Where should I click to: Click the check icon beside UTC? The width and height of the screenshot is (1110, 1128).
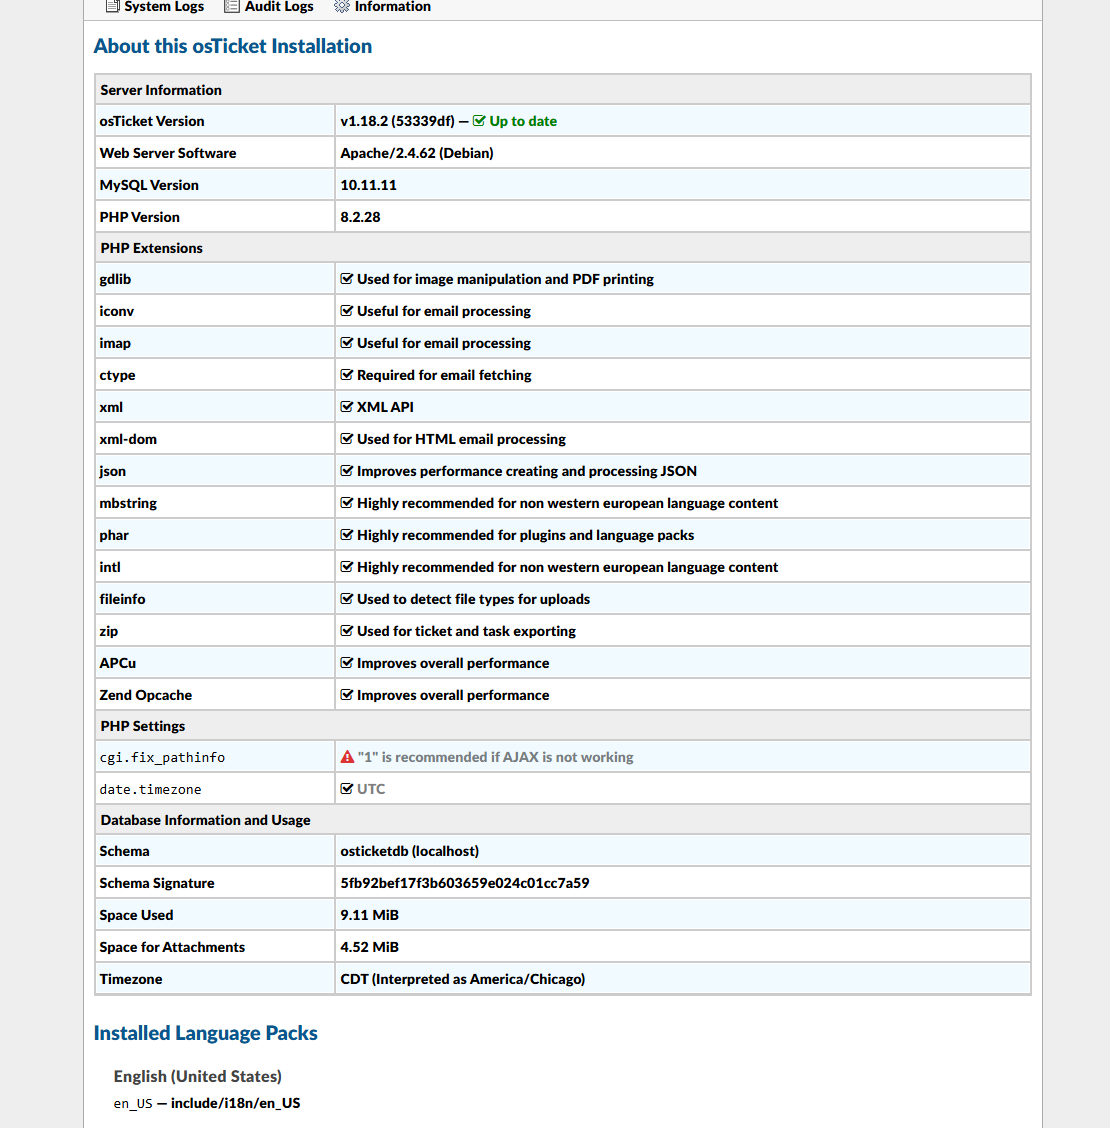click(x=347, y=789)
